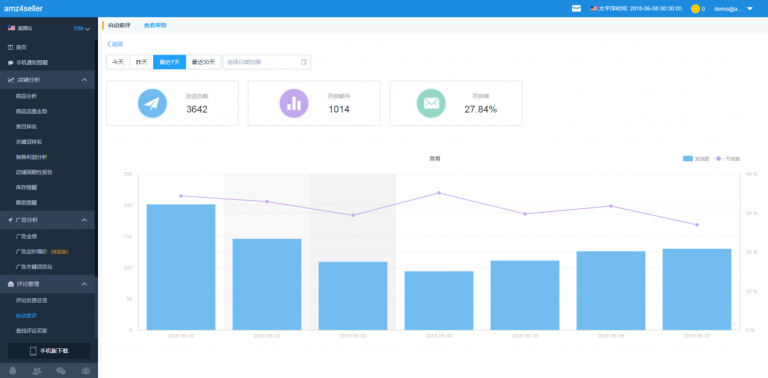Screen dimensions: 768x378
Task: Open the WeChat icon in sidebar footer
Action: point(61,371)
